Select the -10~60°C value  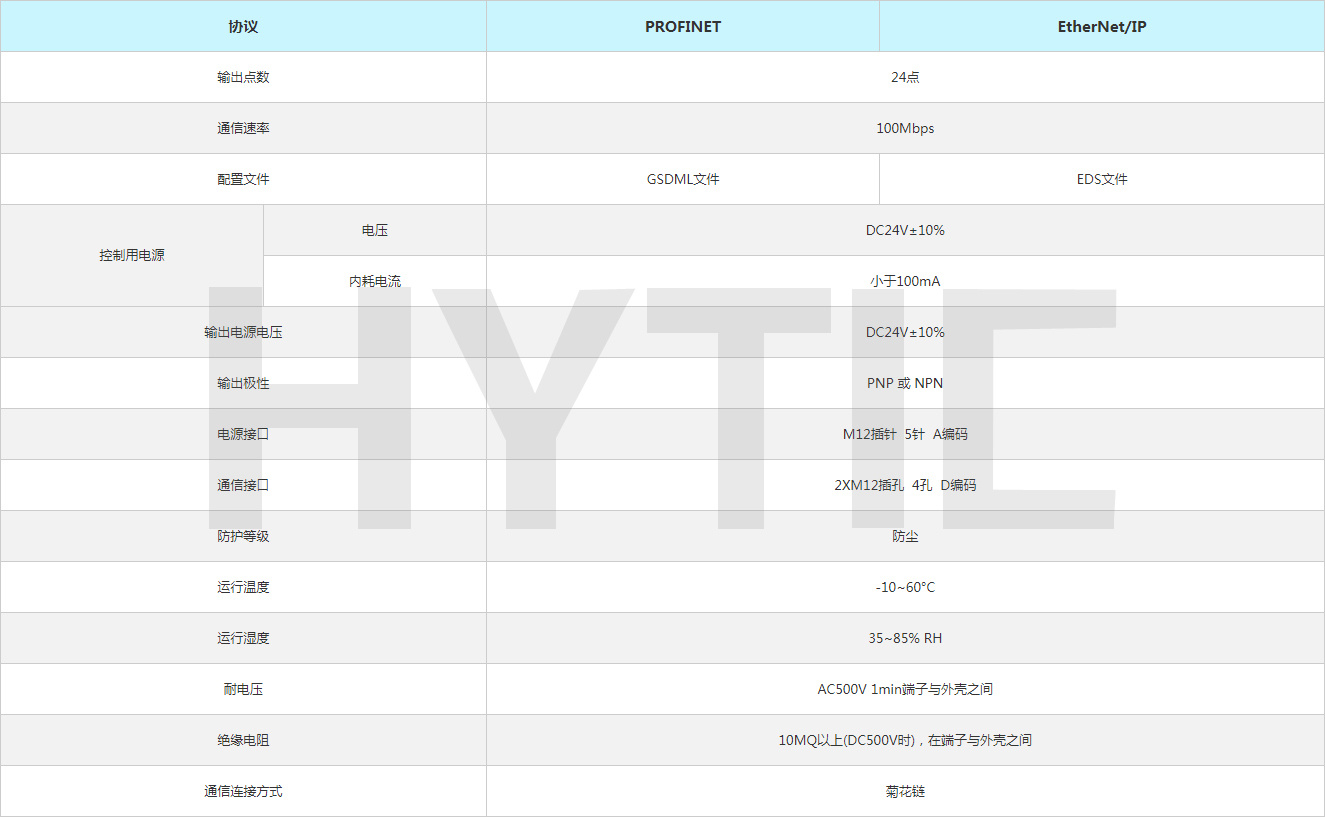[x=905, y=587]
